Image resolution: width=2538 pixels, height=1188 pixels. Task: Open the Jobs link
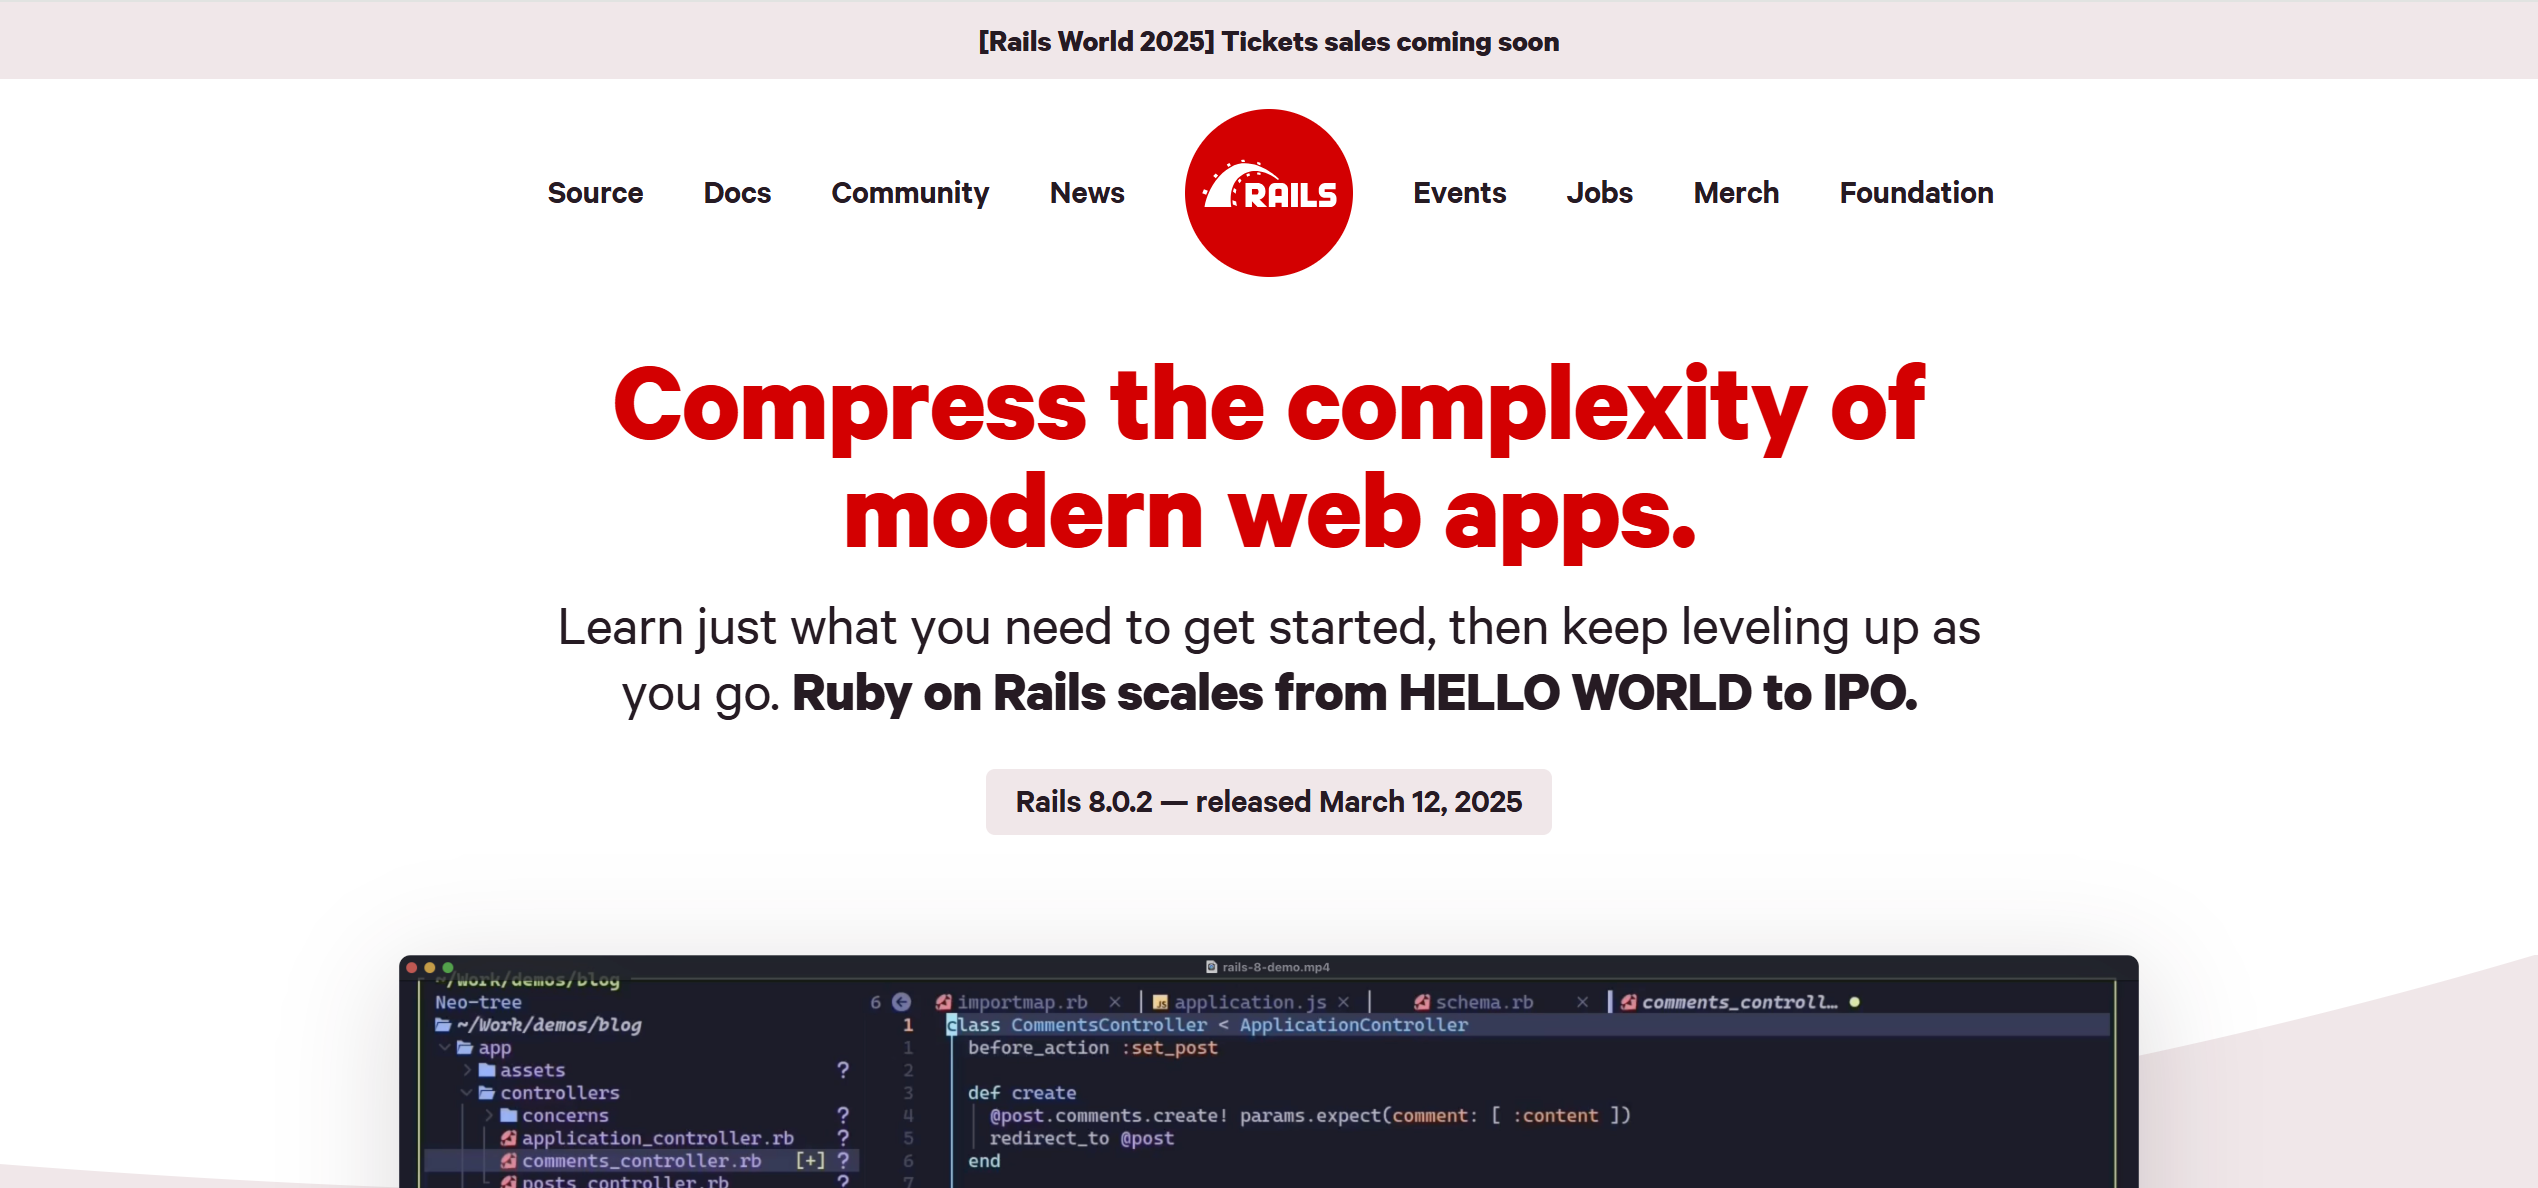[x=1599, y=192]
